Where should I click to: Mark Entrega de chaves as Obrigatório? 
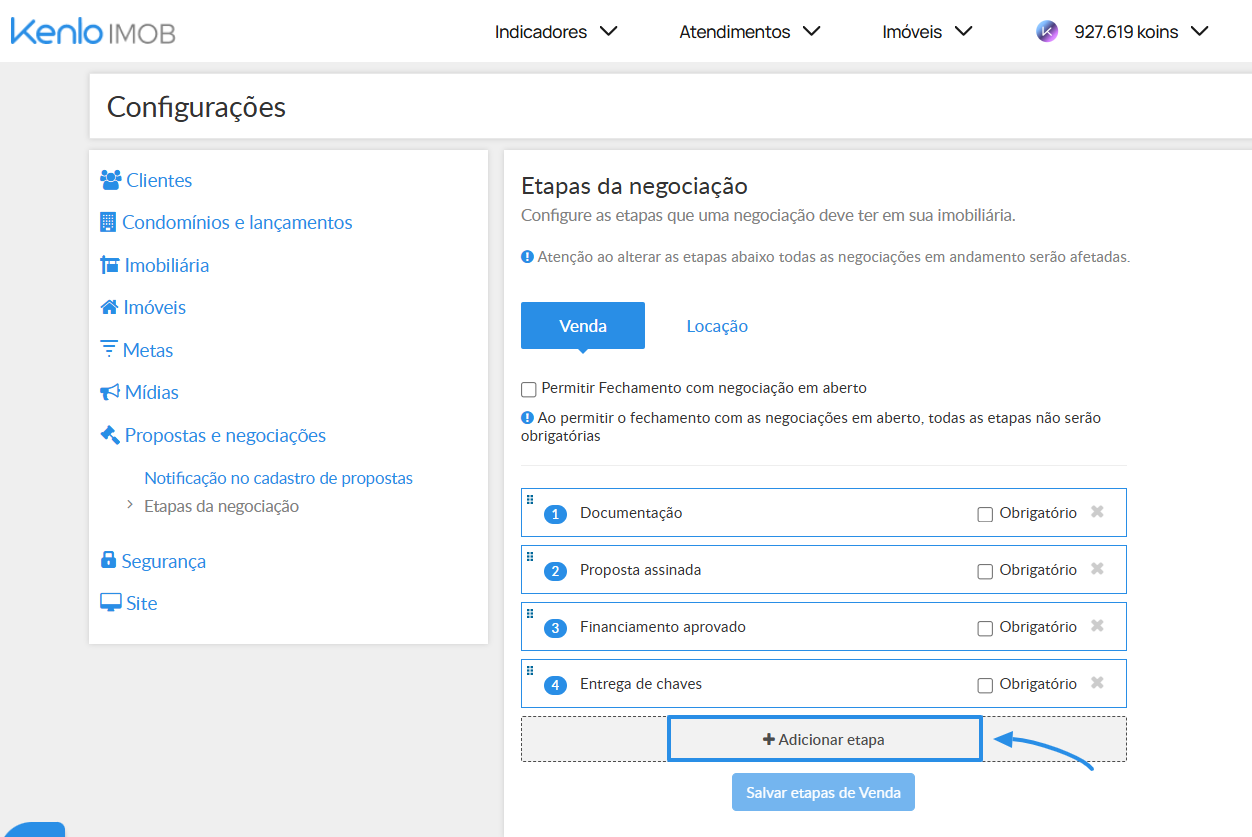(x=985, y=685)
